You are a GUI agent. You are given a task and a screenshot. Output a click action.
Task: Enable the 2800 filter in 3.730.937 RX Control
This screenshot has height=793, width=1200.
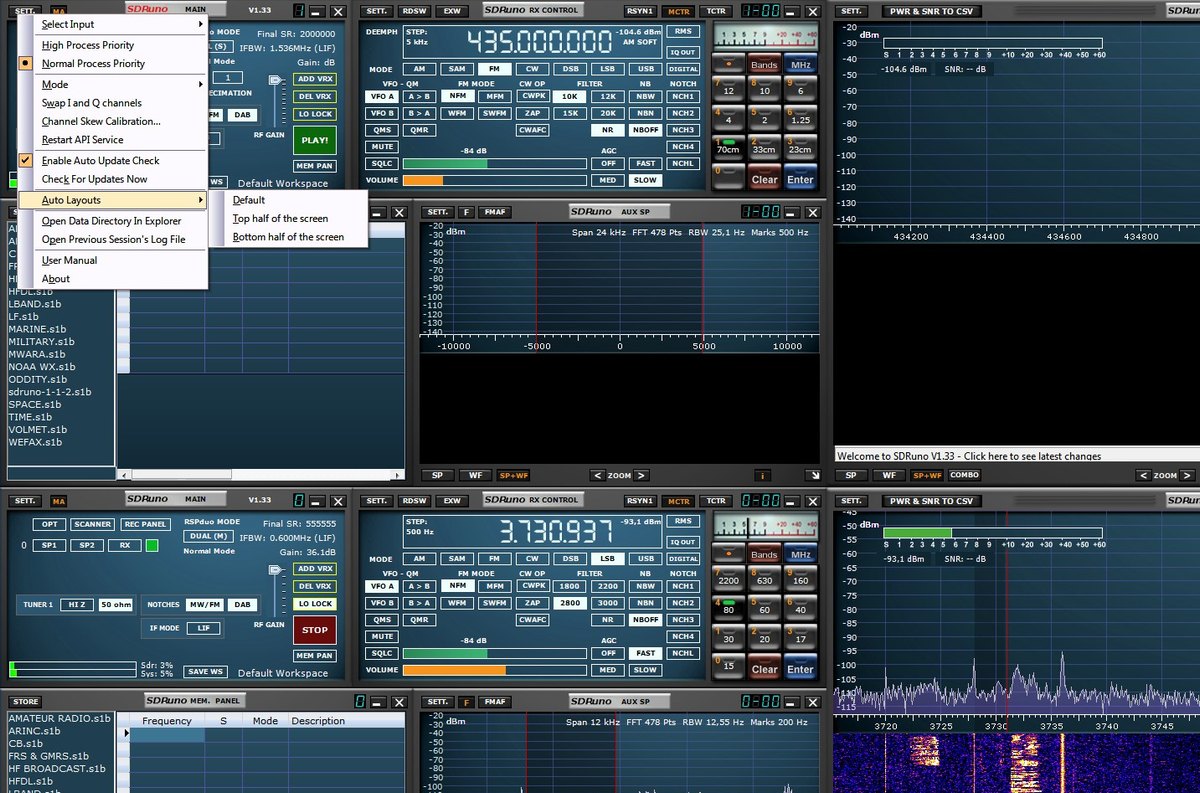click(x=569, y=603)
